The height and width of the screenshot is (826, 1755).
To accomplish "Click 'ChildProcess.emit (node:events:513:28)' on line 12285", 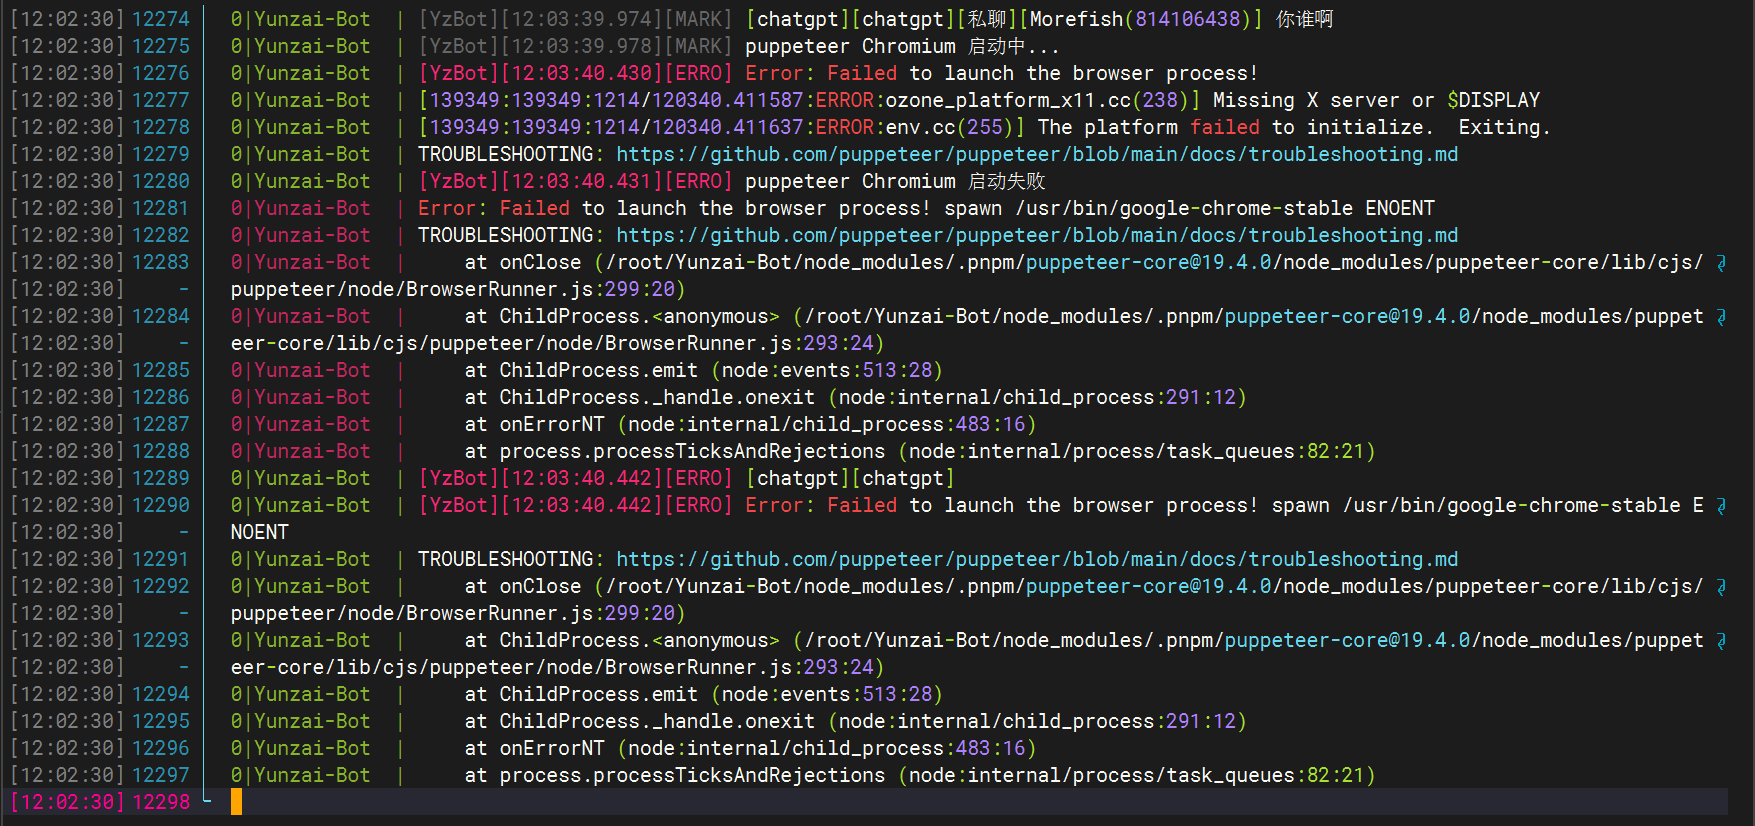I will [721, 370].
